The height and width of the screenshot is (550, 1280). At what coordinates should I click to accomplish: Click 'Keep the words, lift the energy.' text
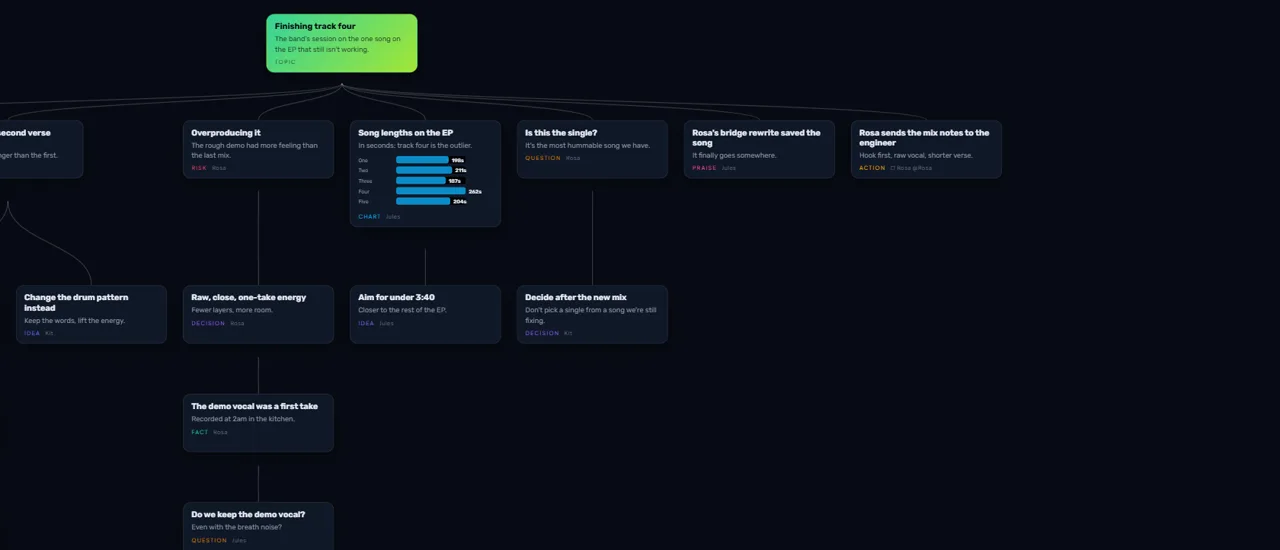coord(74,320)
